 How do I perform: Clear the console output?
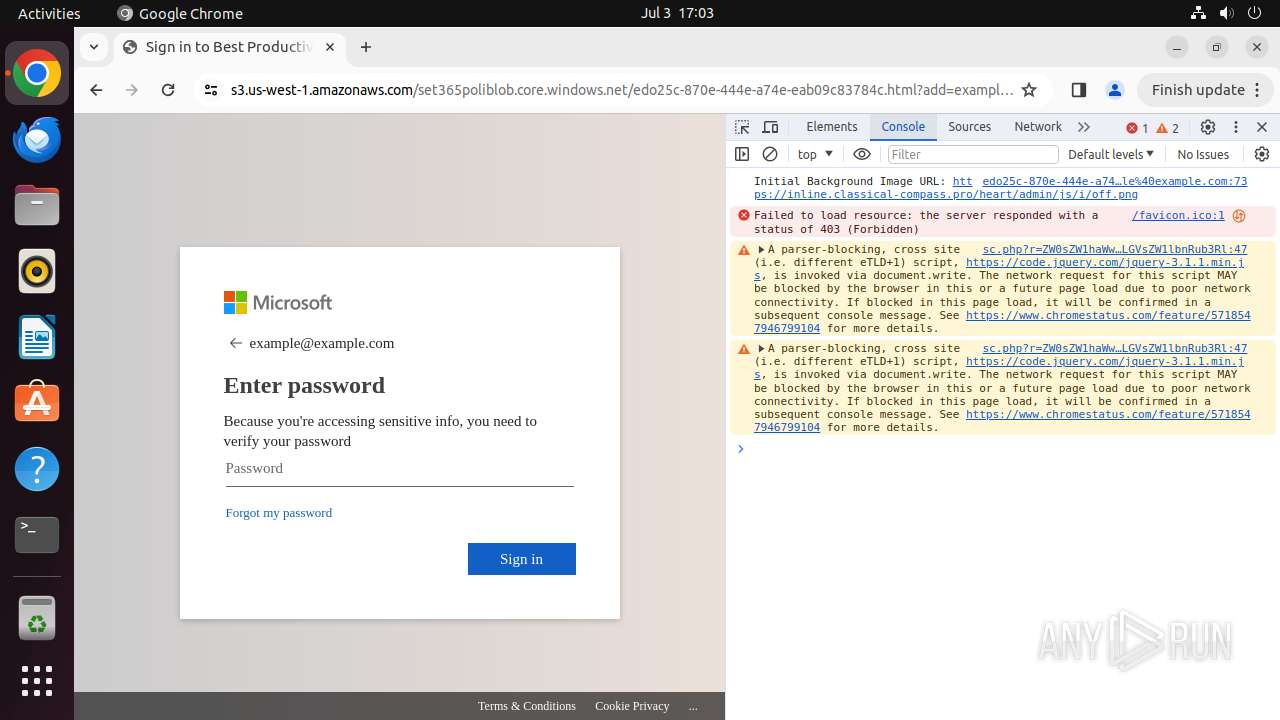[x=770, y=154]
